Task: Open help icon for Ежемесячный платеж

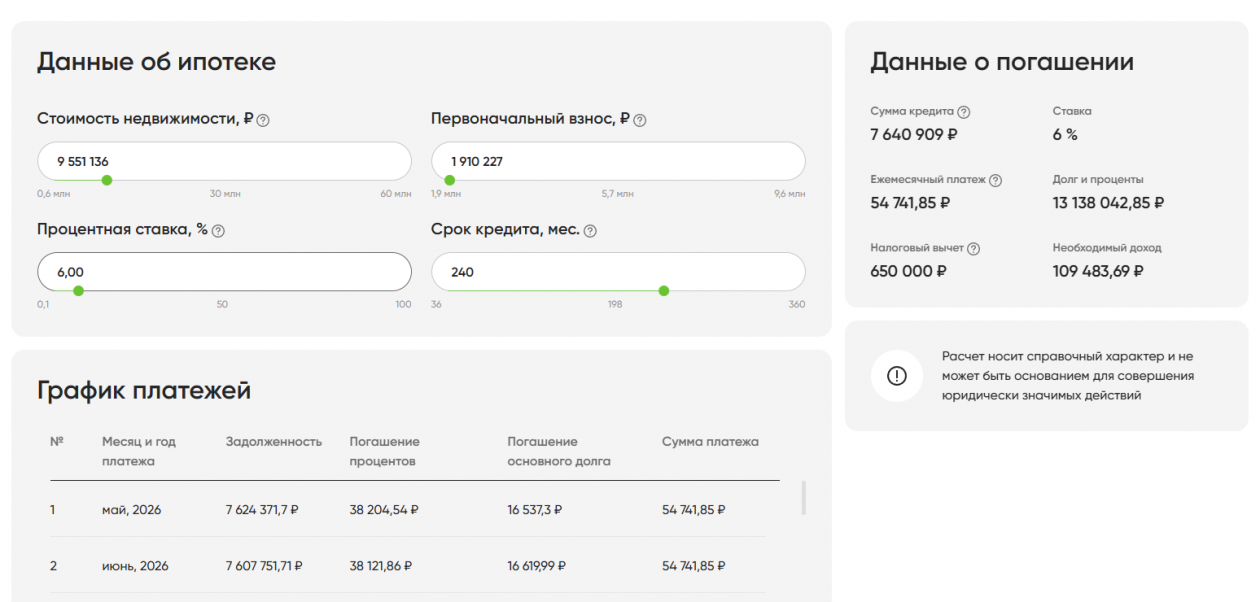Action: point(995,180)
